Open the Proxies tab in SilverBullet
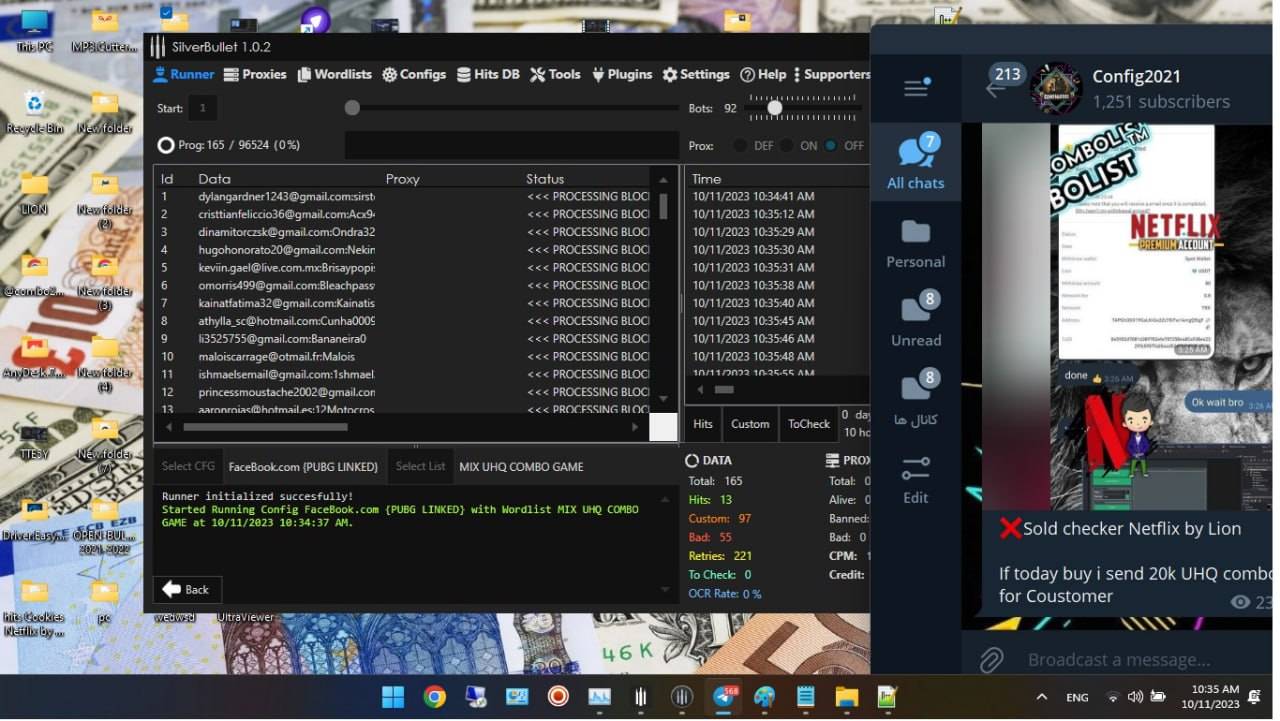 click(255, 74)
